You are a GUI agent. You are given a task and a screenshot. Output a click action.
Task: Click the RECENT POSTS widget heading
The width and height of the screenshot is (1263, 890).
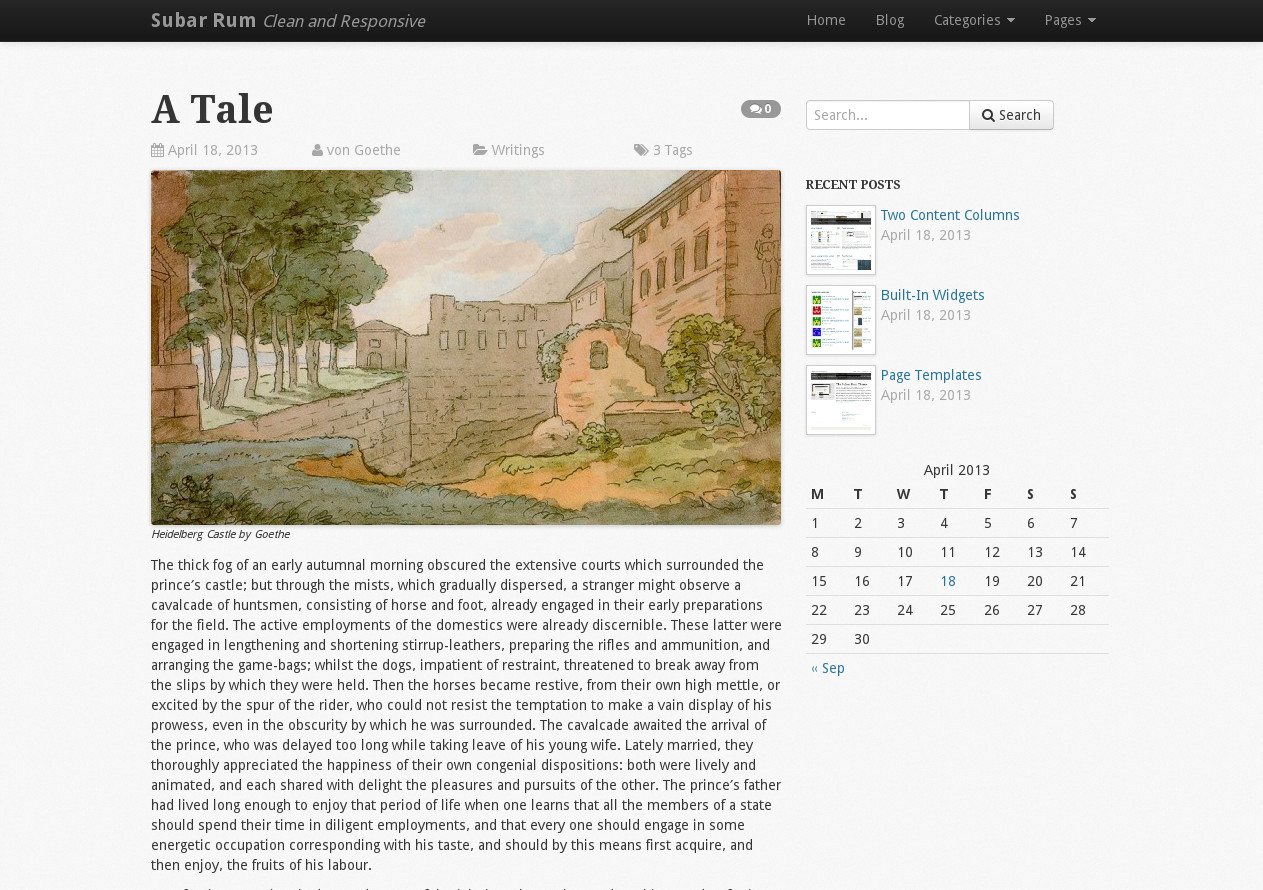point(853,185)
